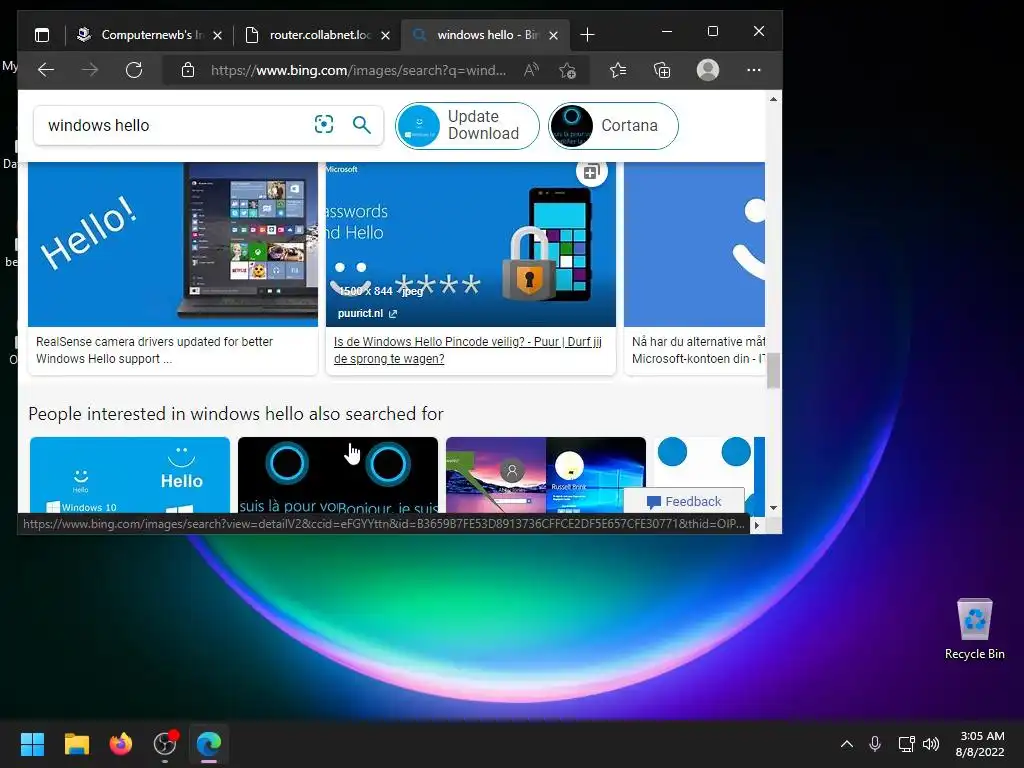The height and width of the screenshot is (768, 1024).
Task: Open the OBS Studio taskbar icon
Action: pos(165,744)
